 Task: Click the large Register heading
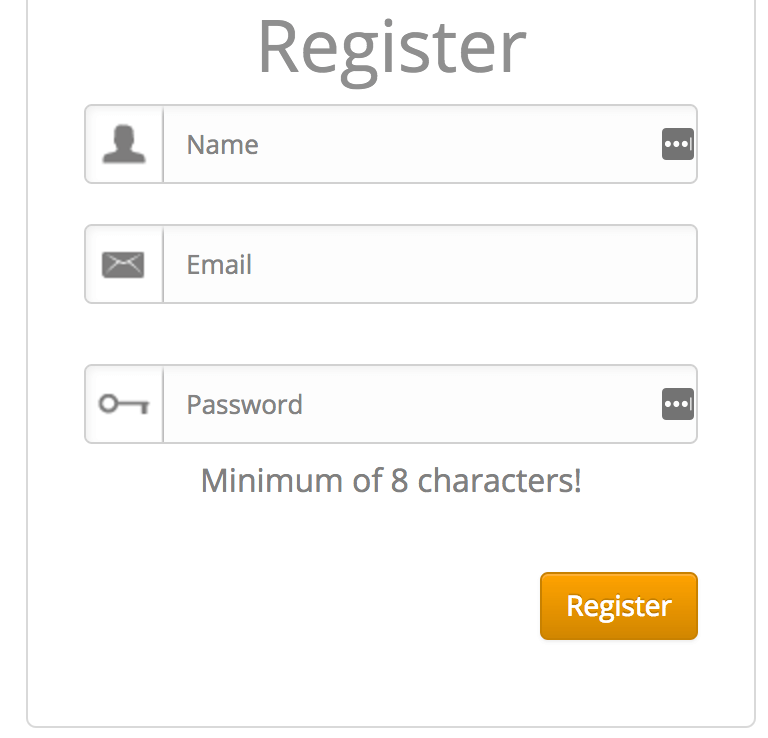pos(391,46)
